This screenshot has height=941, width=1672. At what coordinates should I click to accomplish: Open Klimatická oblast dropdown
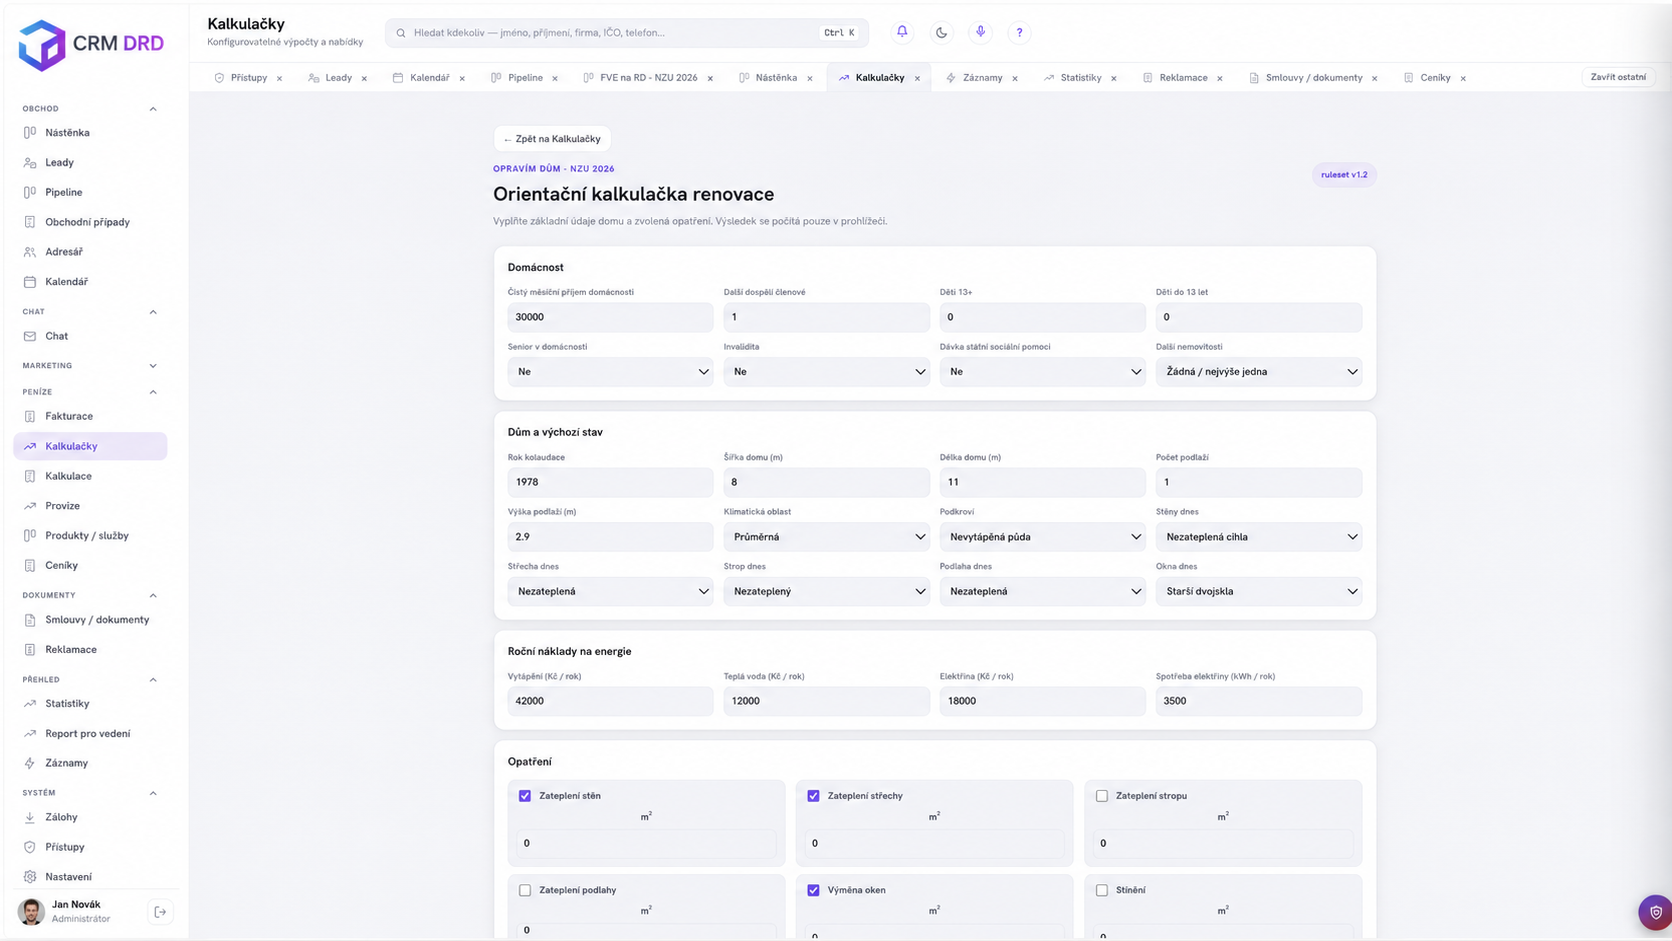826,537
